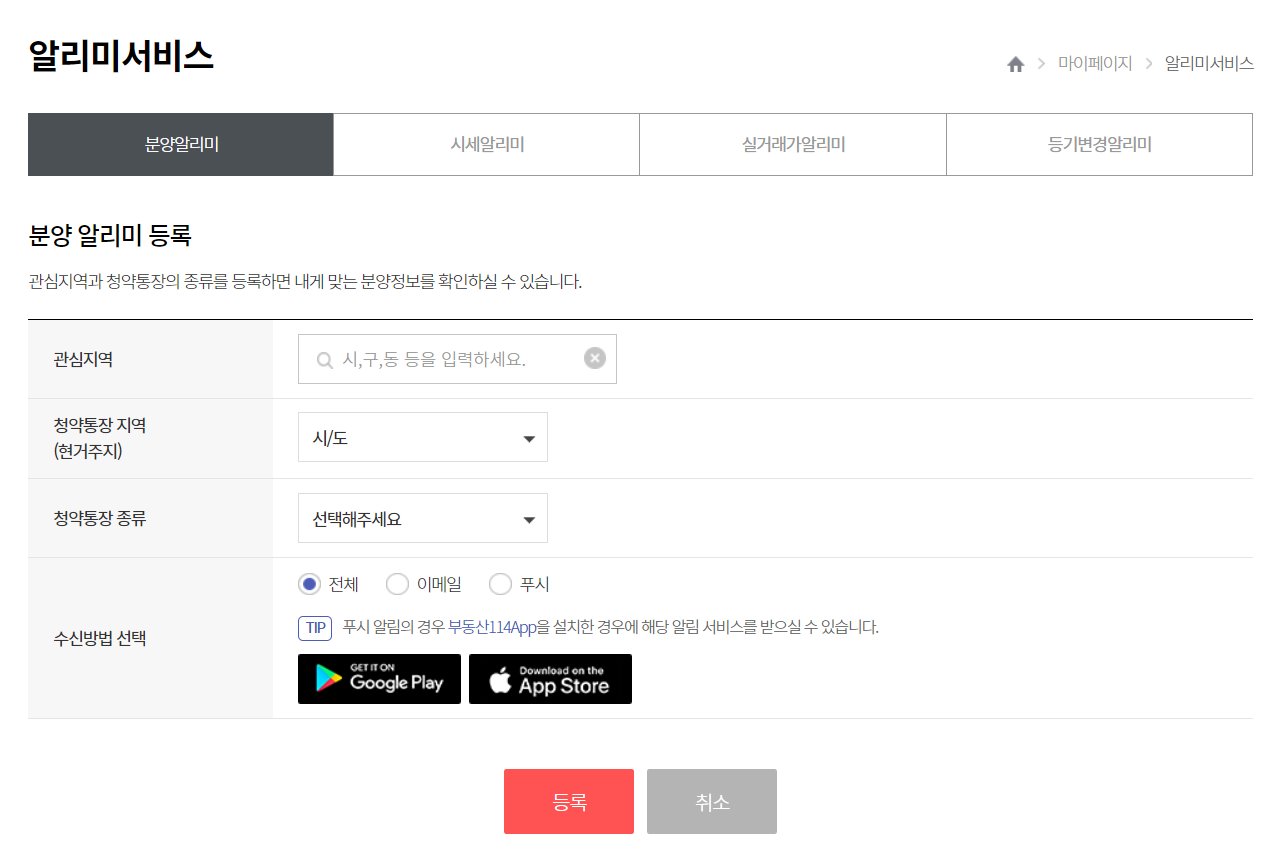Cancel registration with the 취소 button
The height and width of the screenshot is (848, 1277).
[x=711, y=801]
